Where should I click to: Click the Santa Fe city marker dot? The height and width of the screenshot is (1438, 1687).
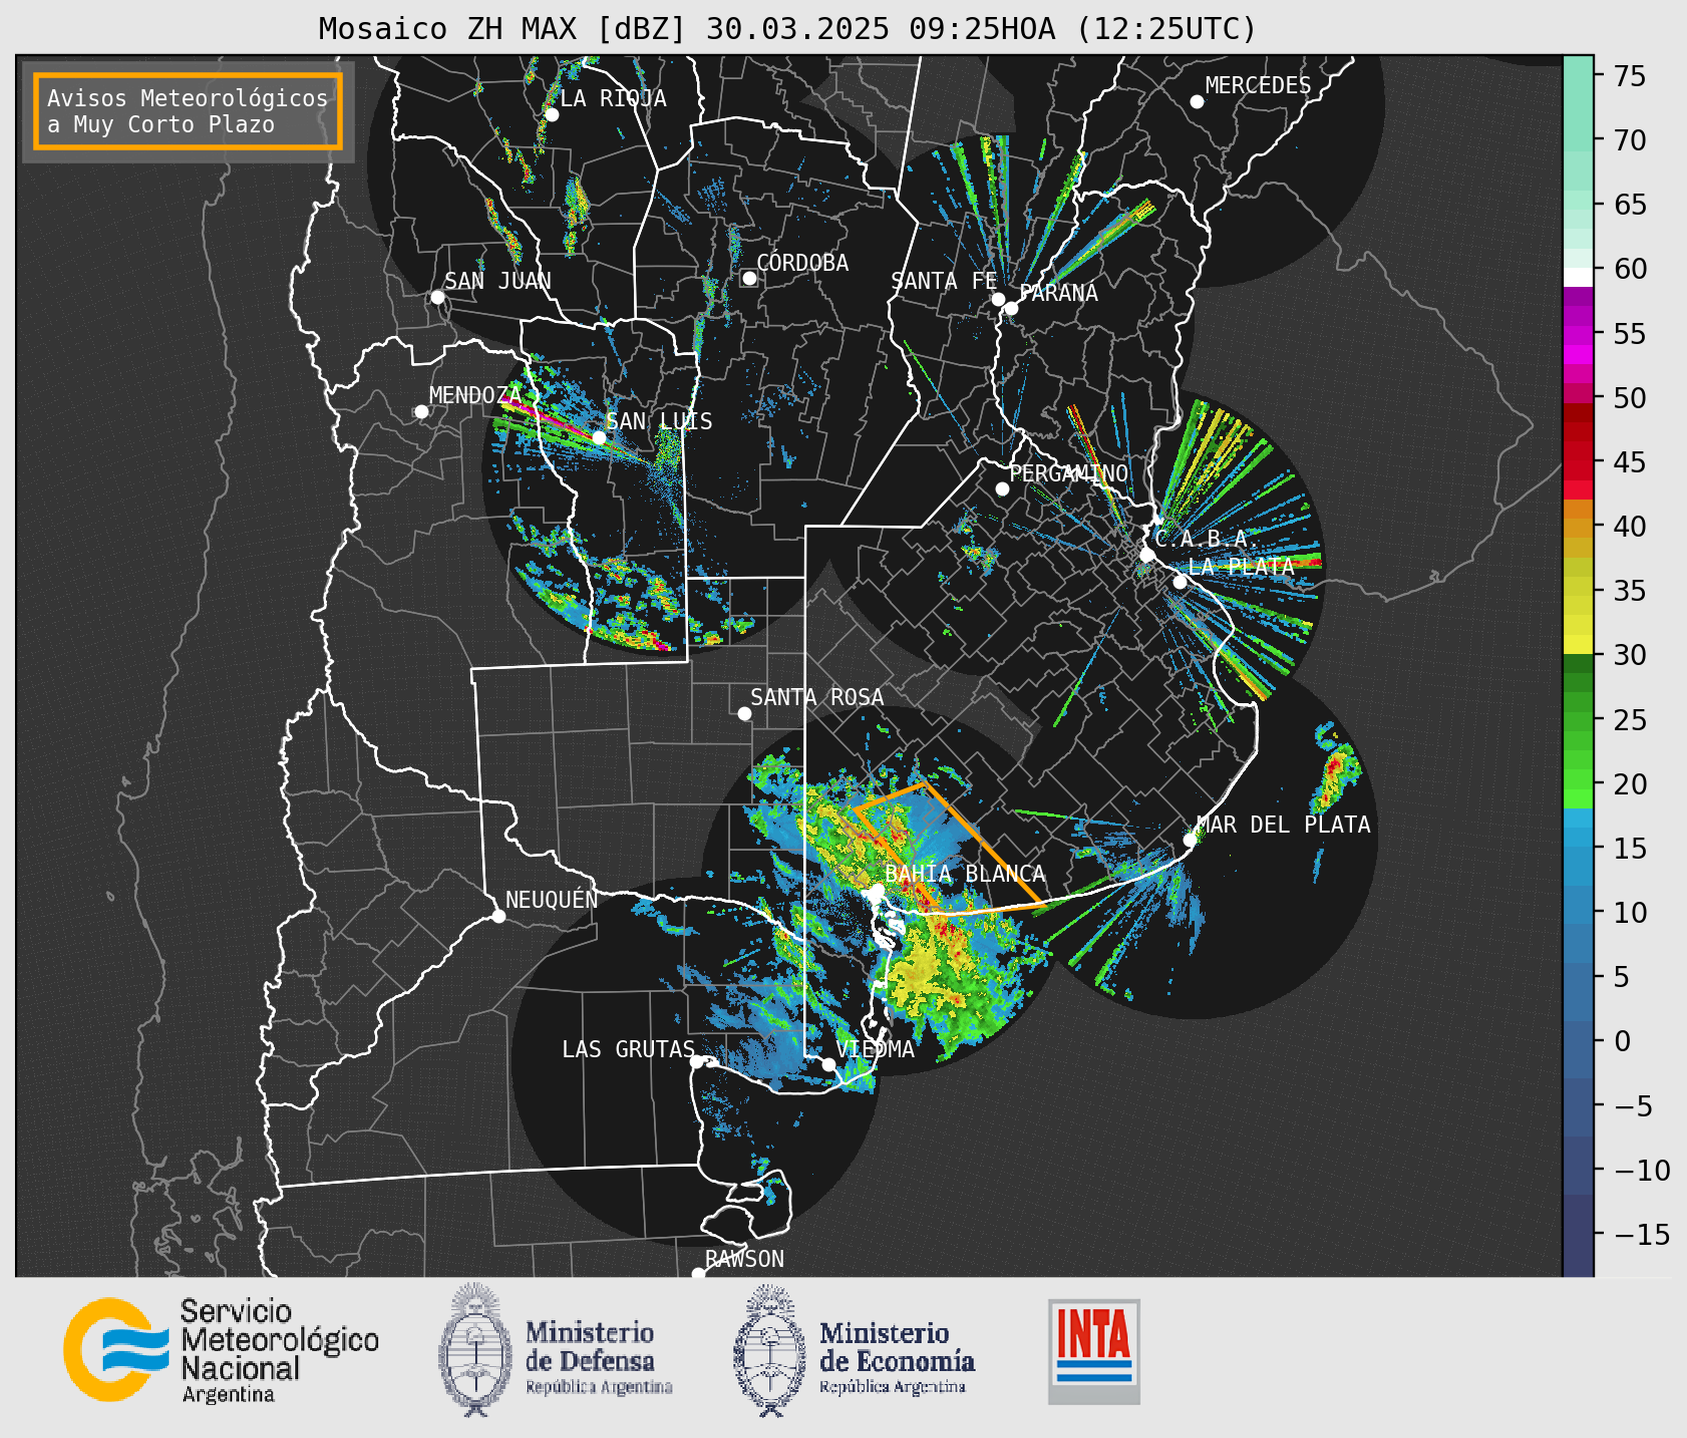coord(998,299)
